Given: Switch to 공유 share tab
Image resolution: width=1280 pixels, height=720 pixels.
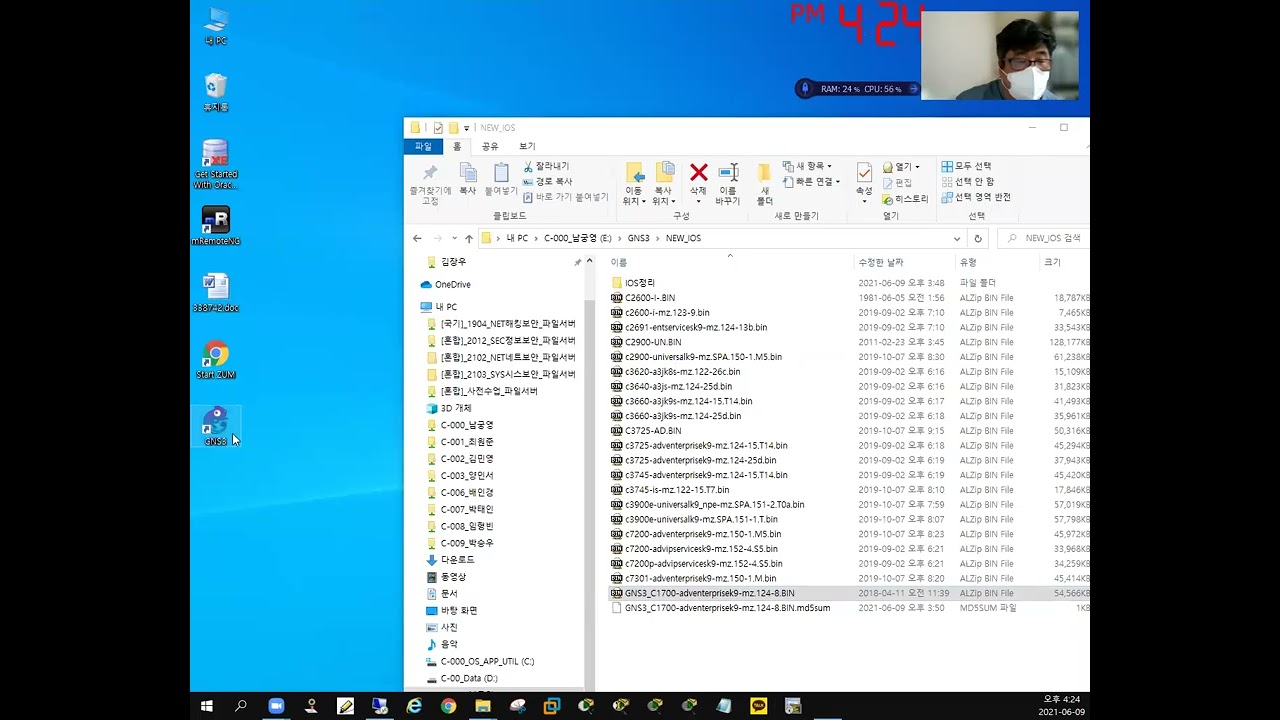Looking at the screenshot, I should pos(490,146).
